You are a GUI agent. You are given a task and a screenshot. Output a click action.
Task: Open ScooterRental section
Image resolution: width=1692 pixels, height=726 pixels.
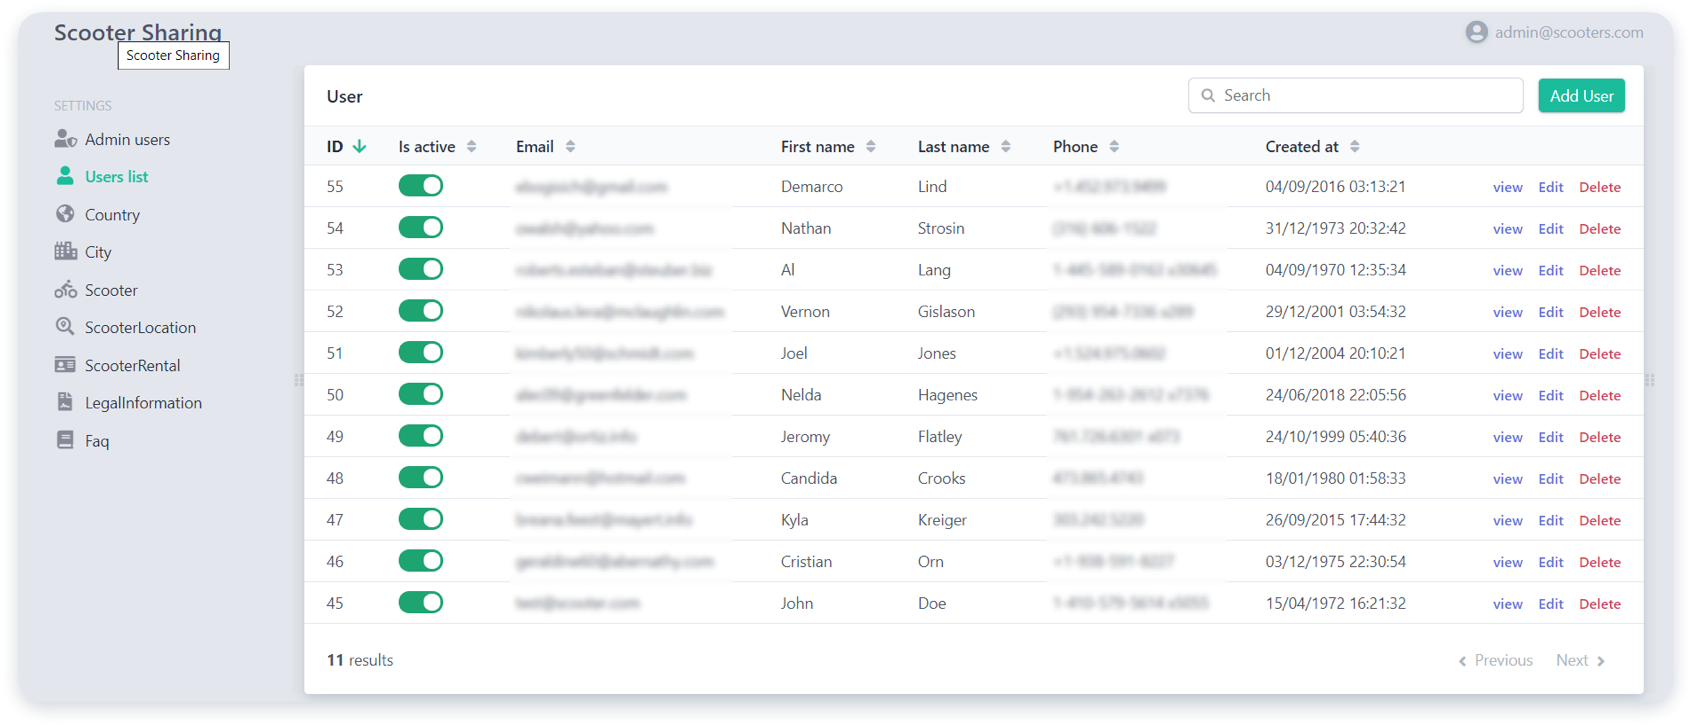132,365
